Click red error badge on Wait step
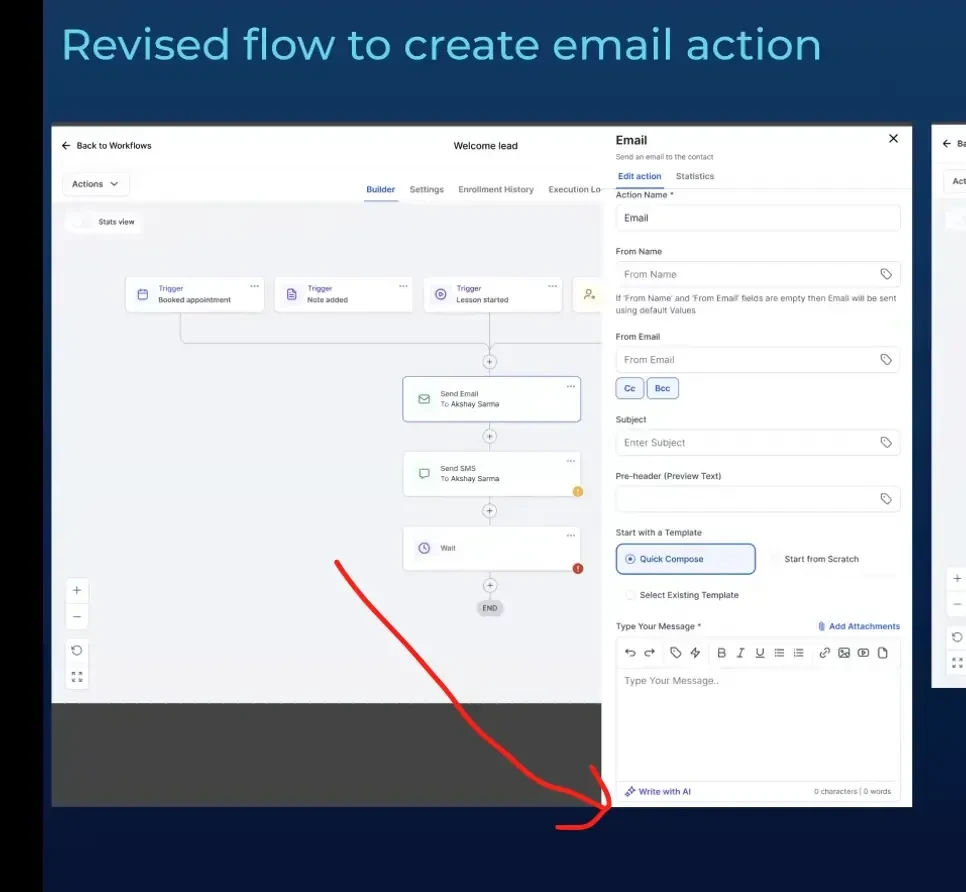 pos(578,569)
